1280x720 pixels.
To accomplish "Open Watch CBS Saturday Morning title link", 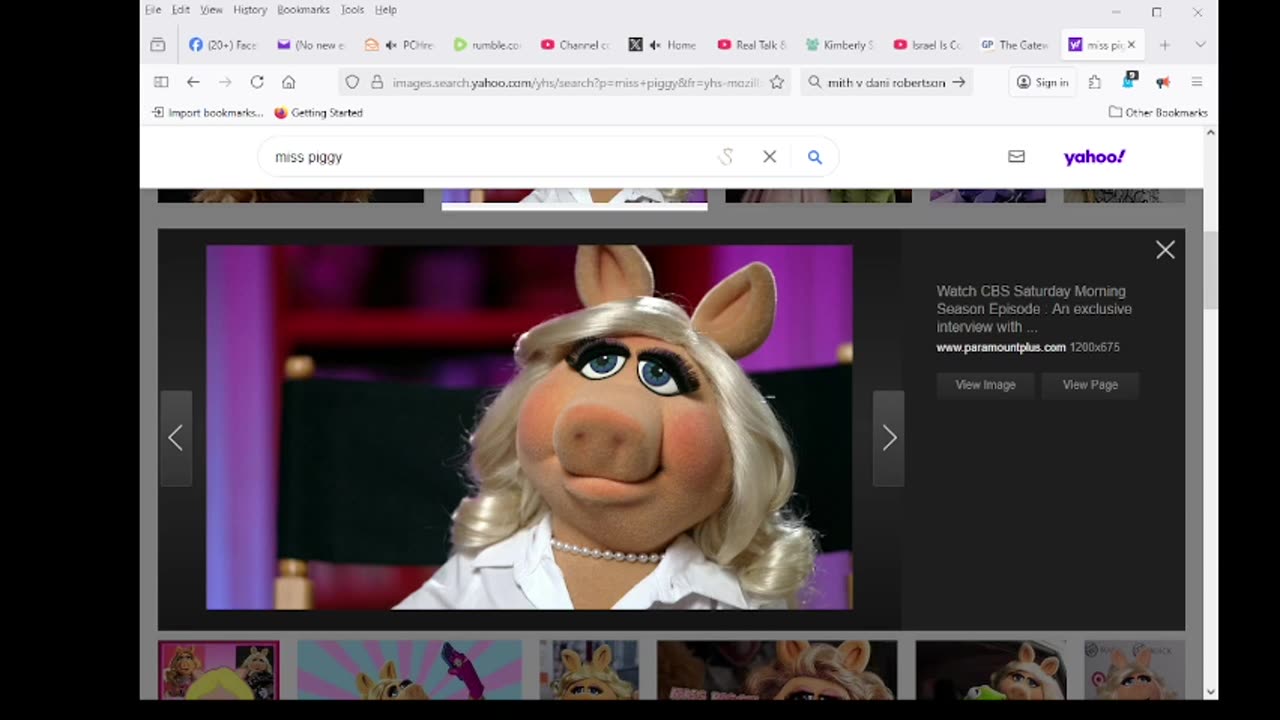I will click(1034, 309).
